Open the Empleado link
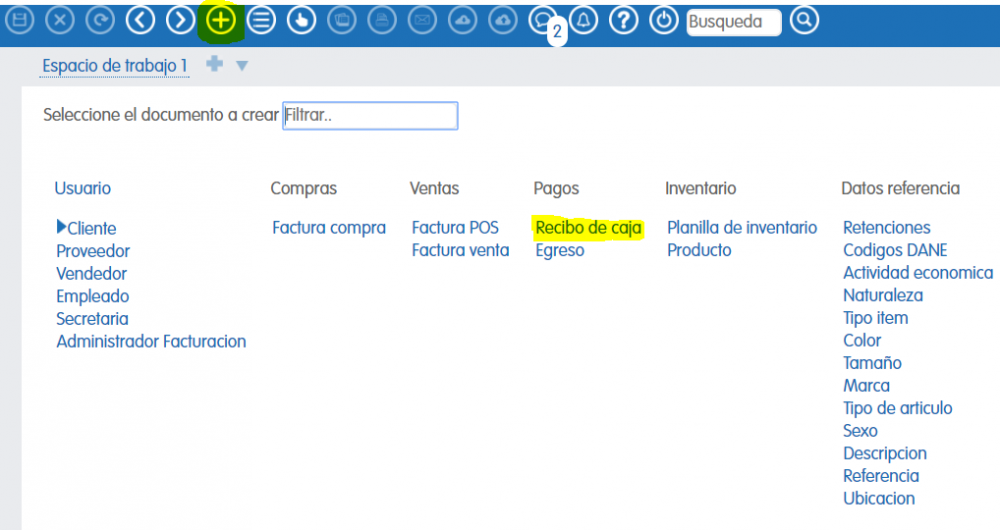 [x=93, y=296]
